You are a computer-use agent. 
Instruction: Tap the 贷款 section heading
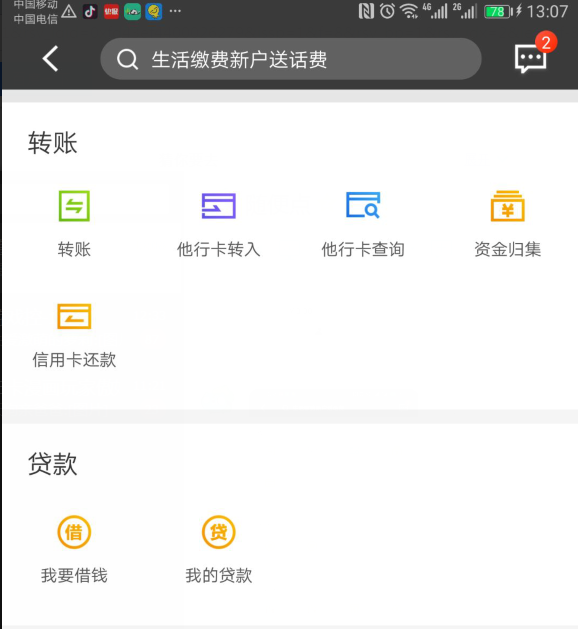tap(53, 464)
